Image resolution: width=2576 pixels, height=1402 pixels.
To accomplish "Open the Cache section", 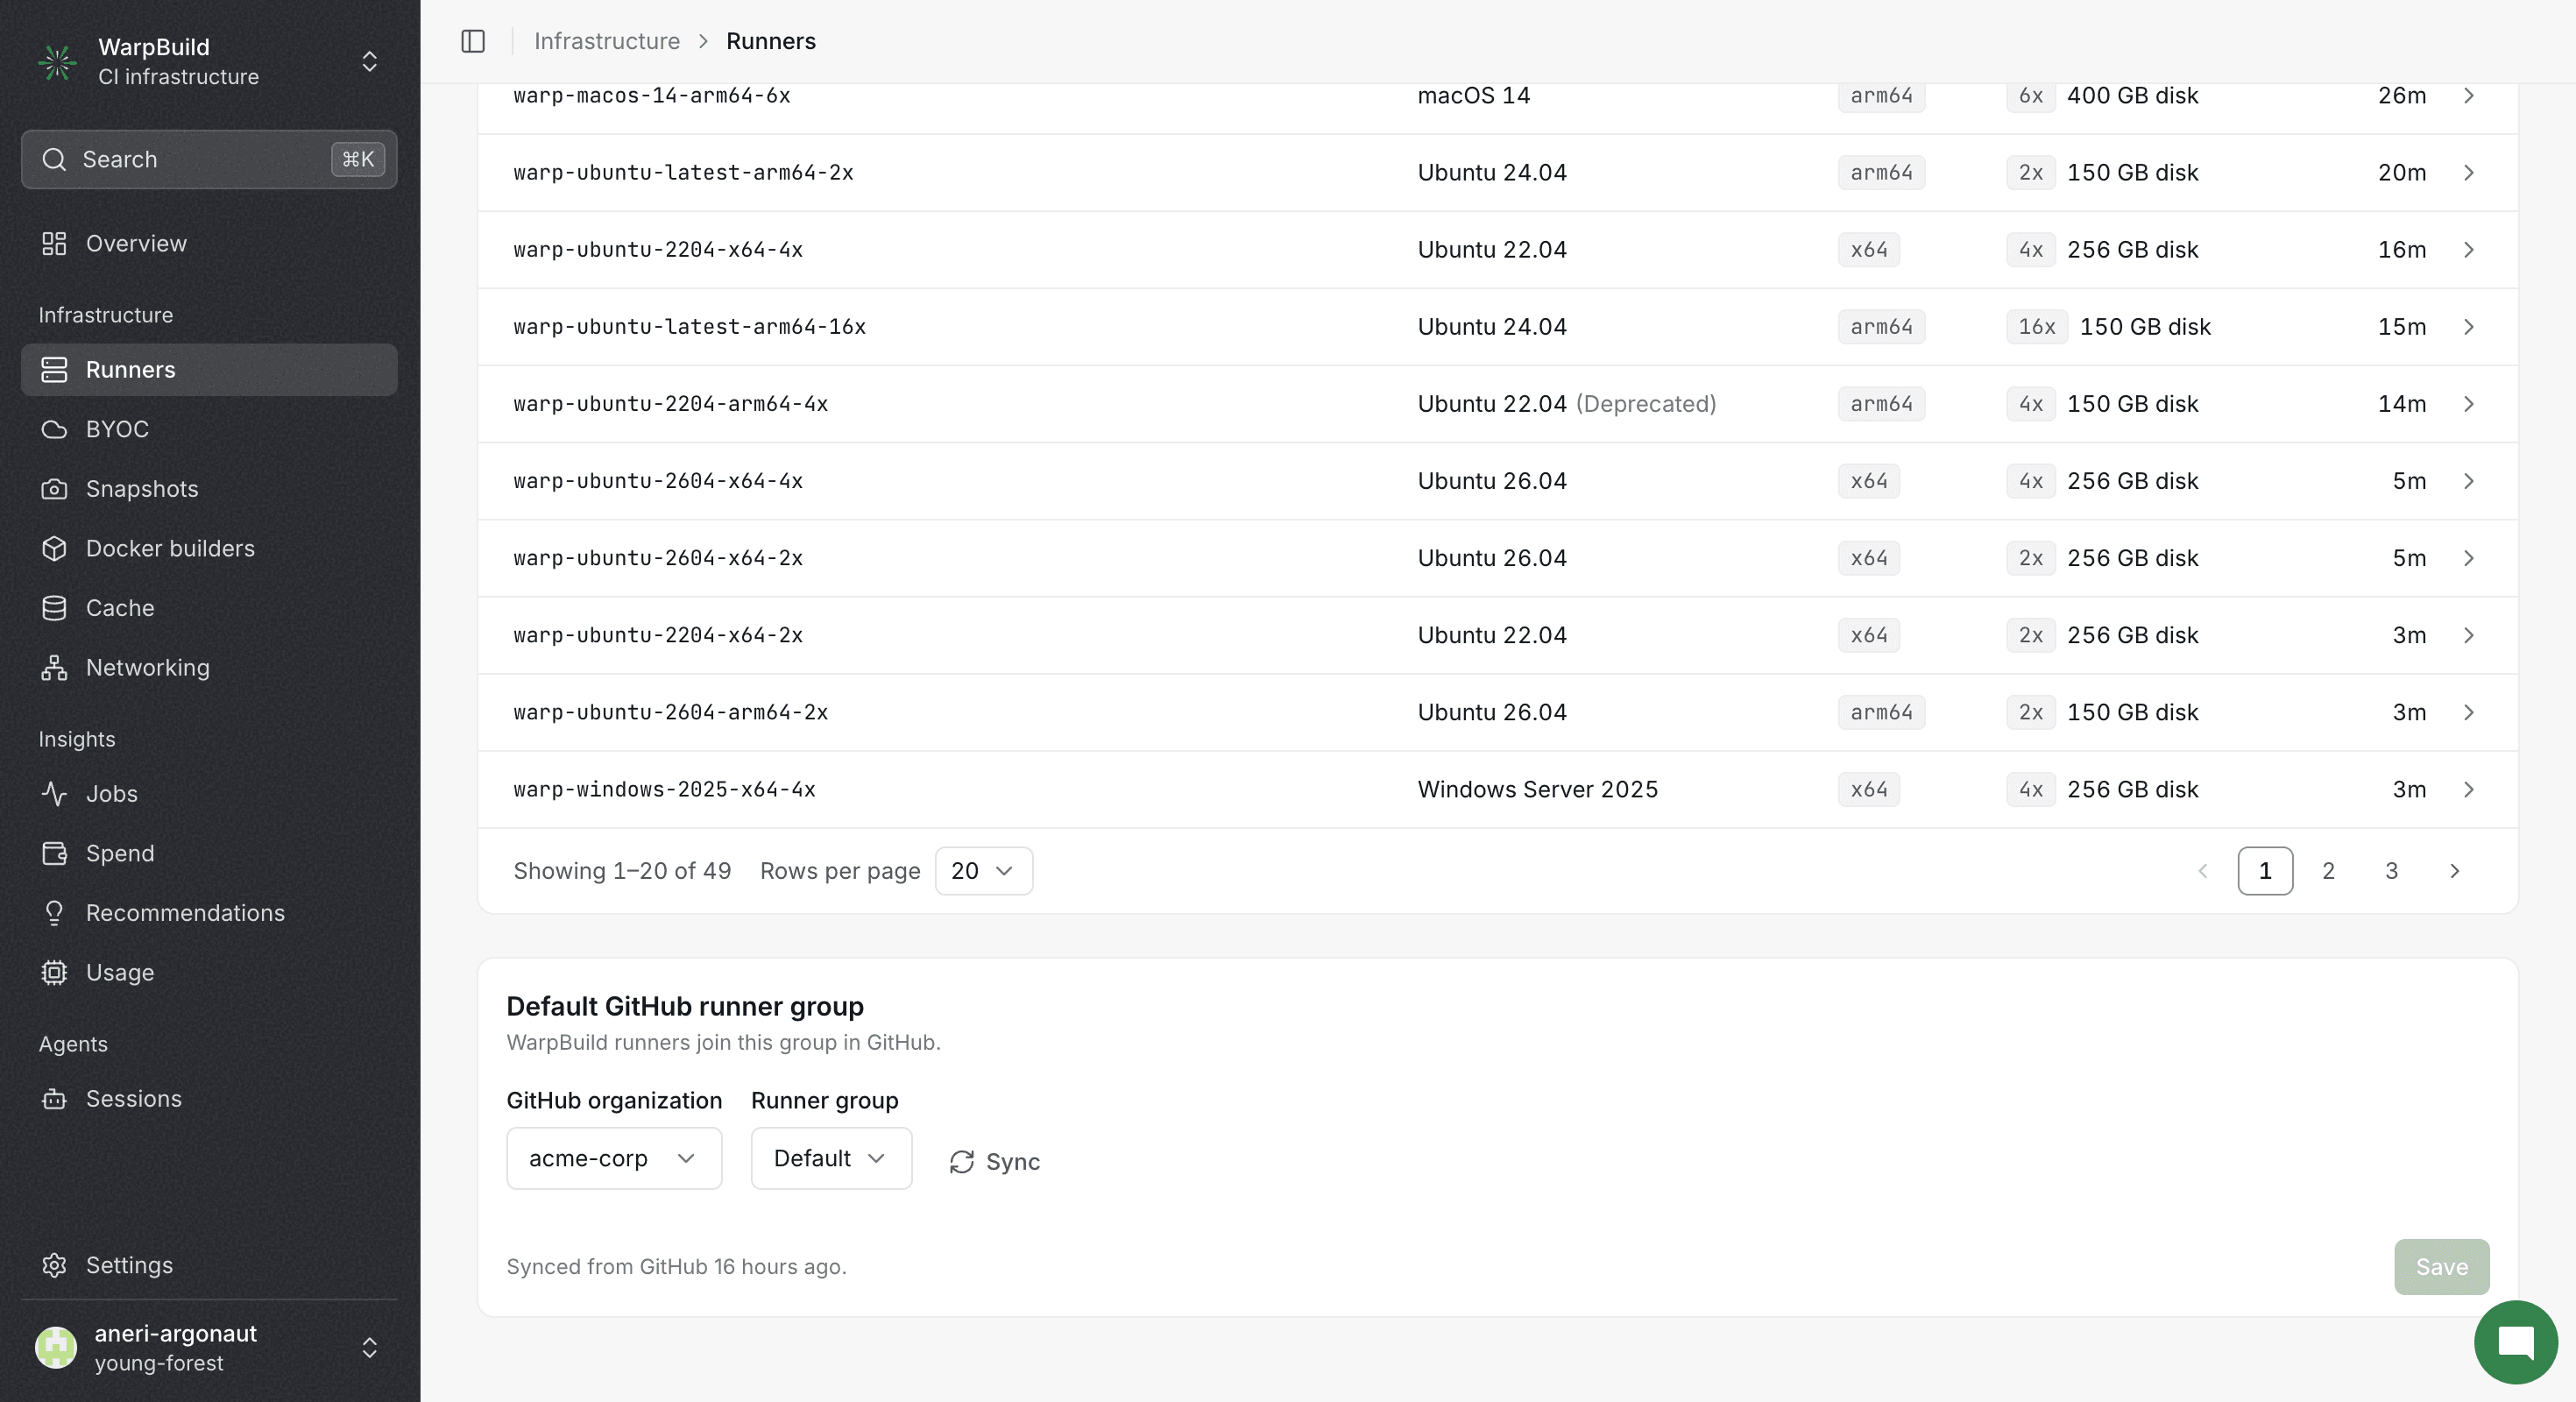I will click(209, 608).
